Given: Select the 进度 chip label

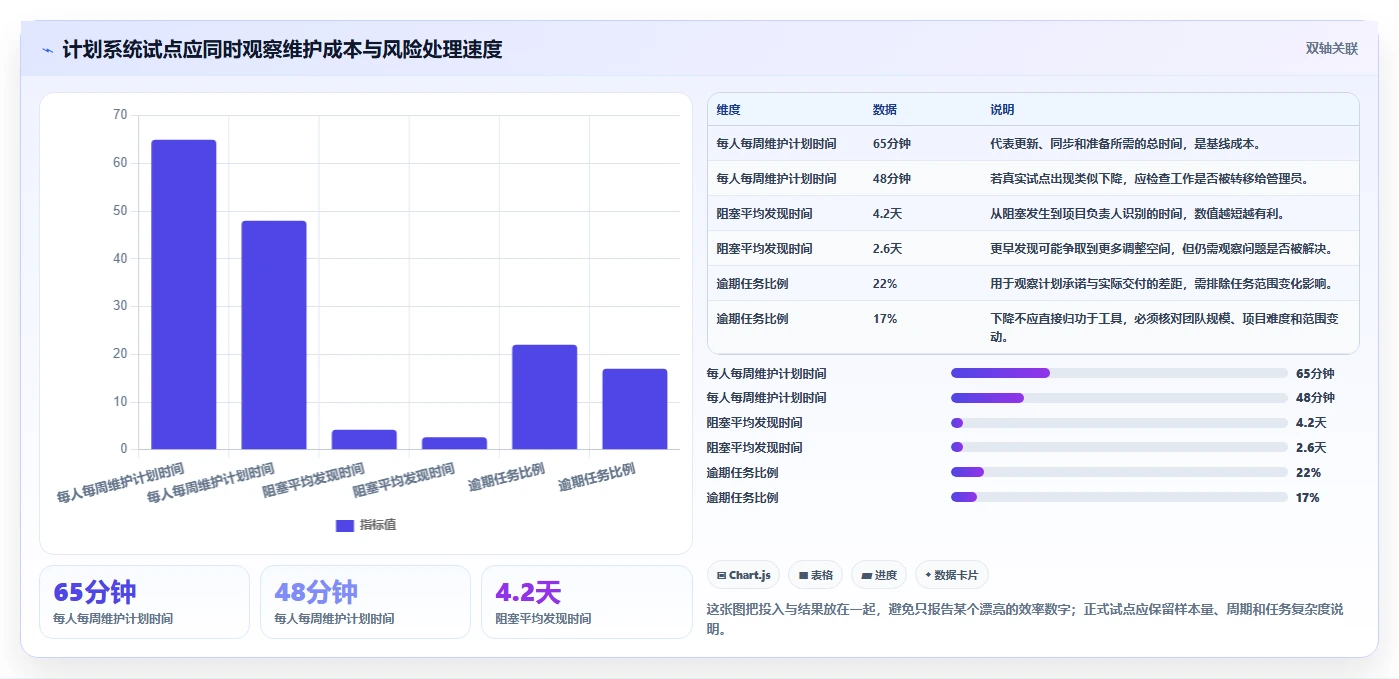Looking at the screenshot, I should click(886, 575).
